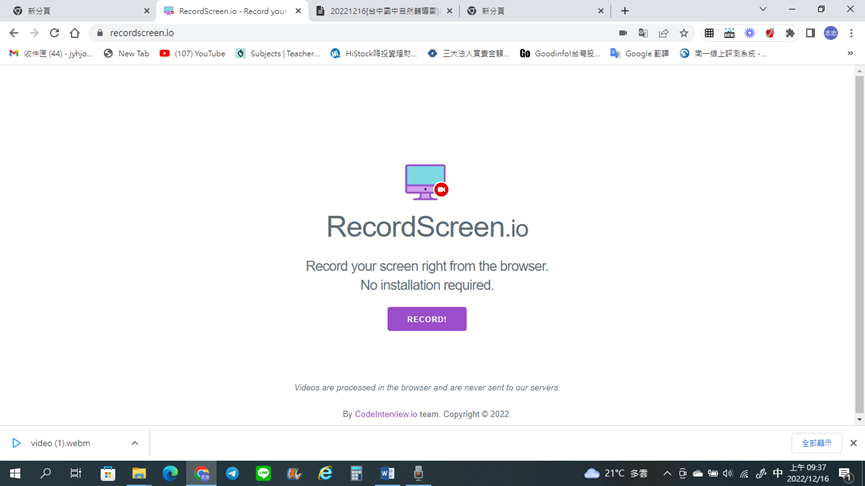Open taskbar search magnifier

click(46, 473)
